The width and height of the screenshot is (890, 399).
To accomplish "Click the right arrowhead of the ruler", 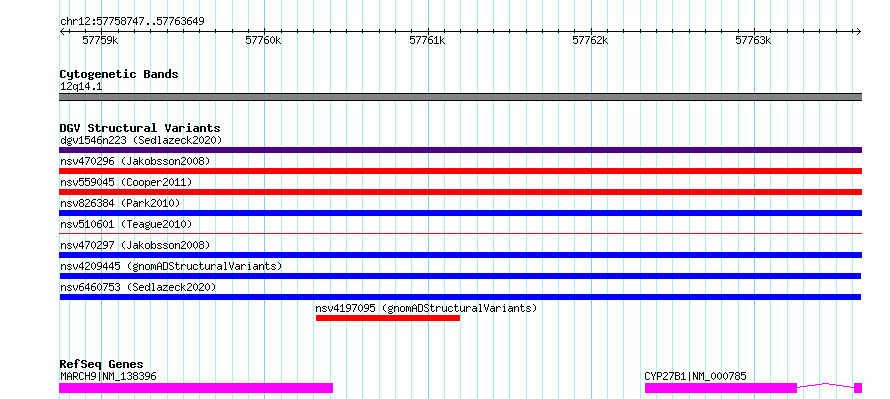I will (859, 32).
